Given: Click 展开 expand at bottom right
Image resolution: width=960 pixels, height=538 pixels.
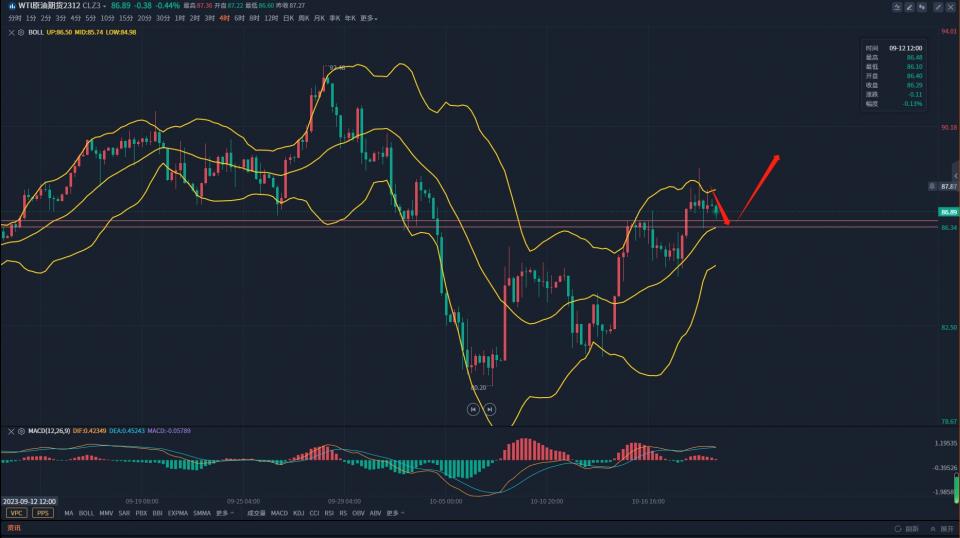Looking at the screenshot, I should 942,529.
